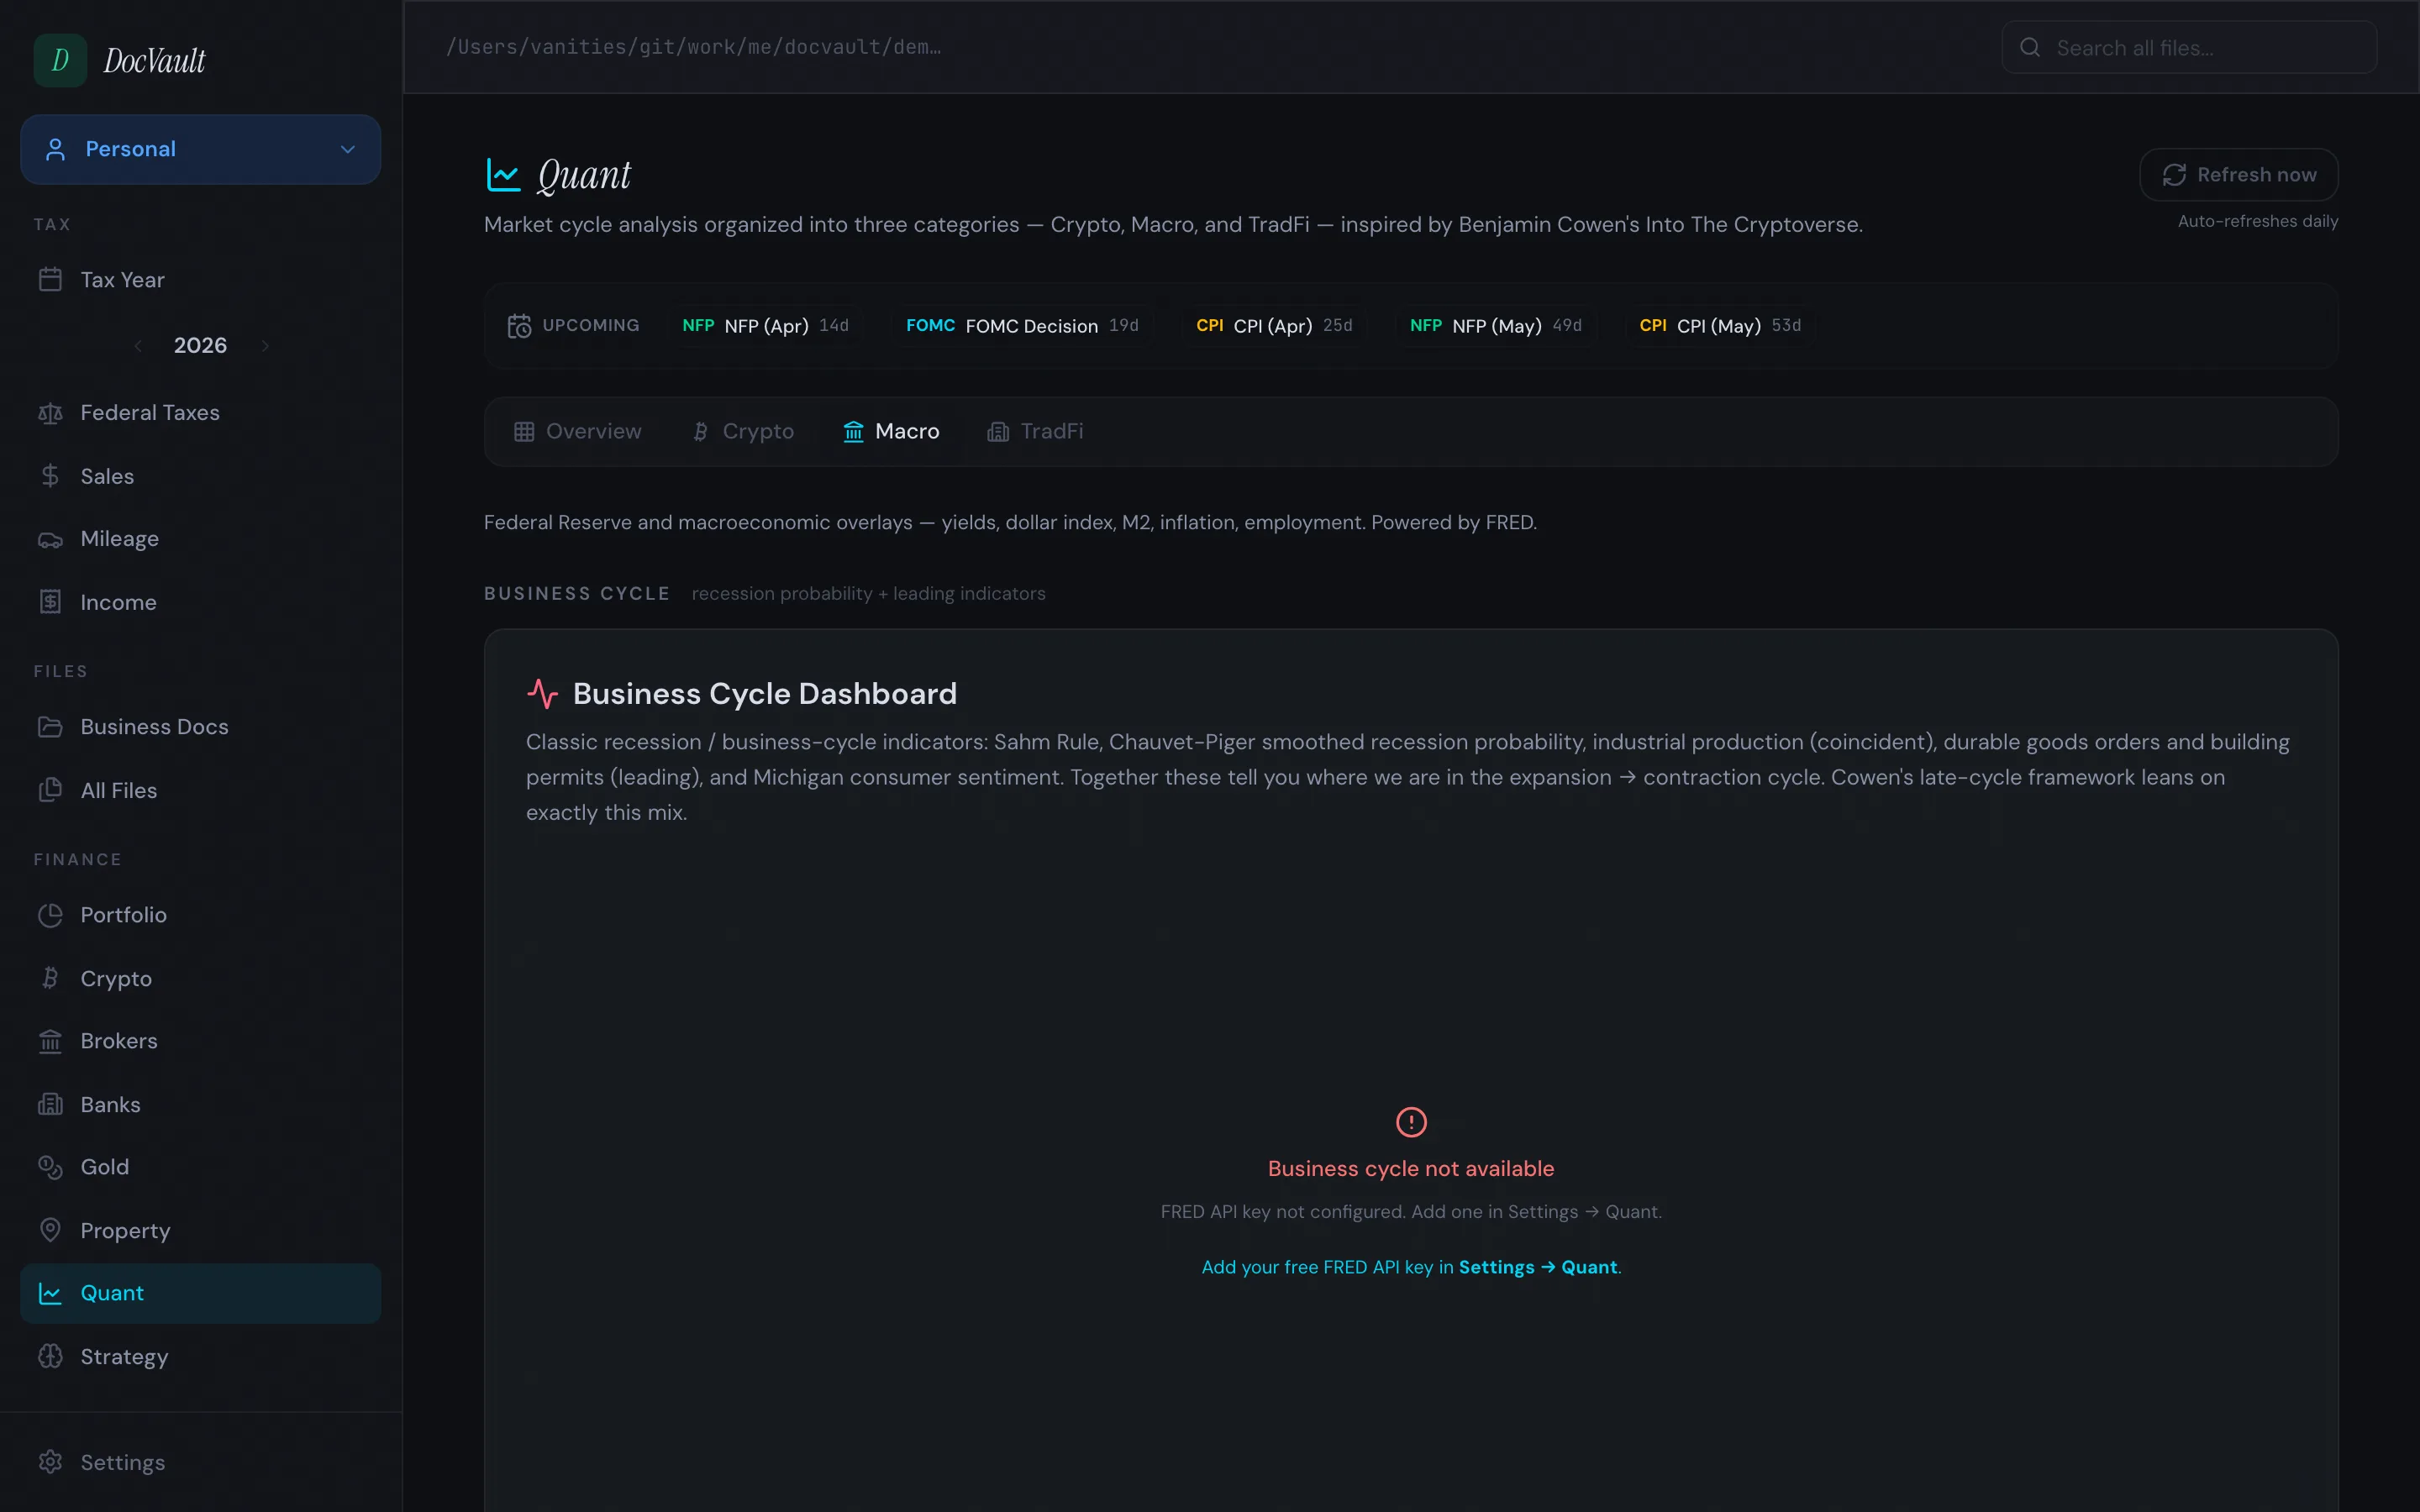Click the Tax Year calendar icon
Viewport: 2420px width, 1512px height.
click(50, 280)
